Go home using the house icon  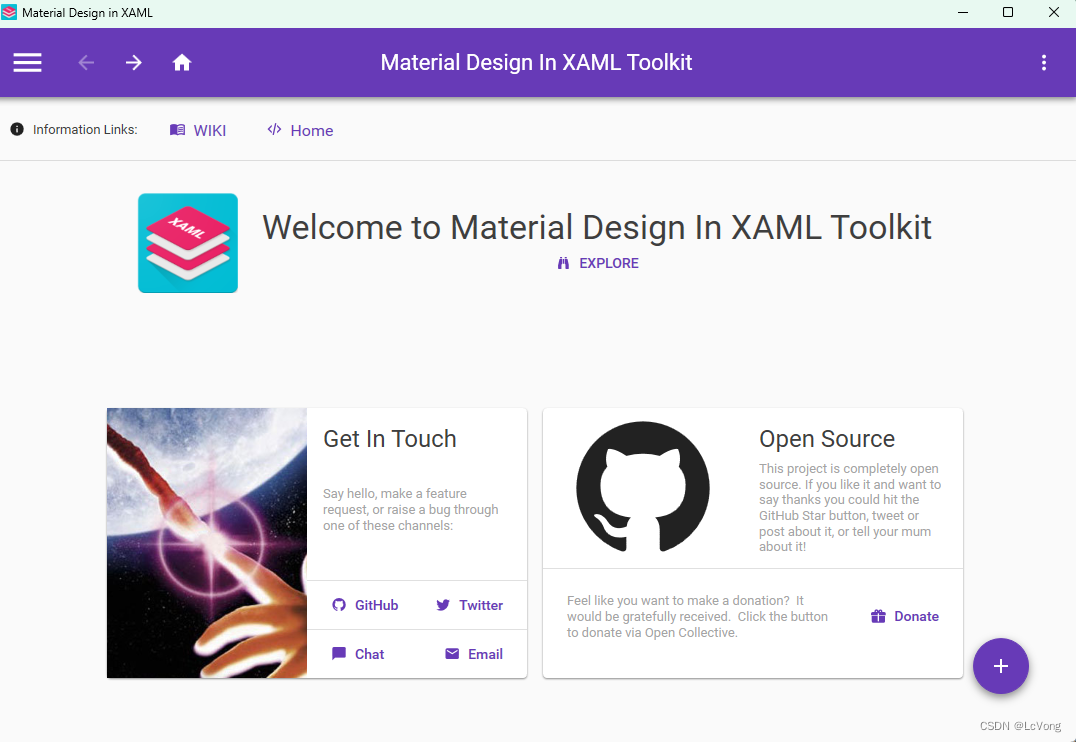[182, 62]
